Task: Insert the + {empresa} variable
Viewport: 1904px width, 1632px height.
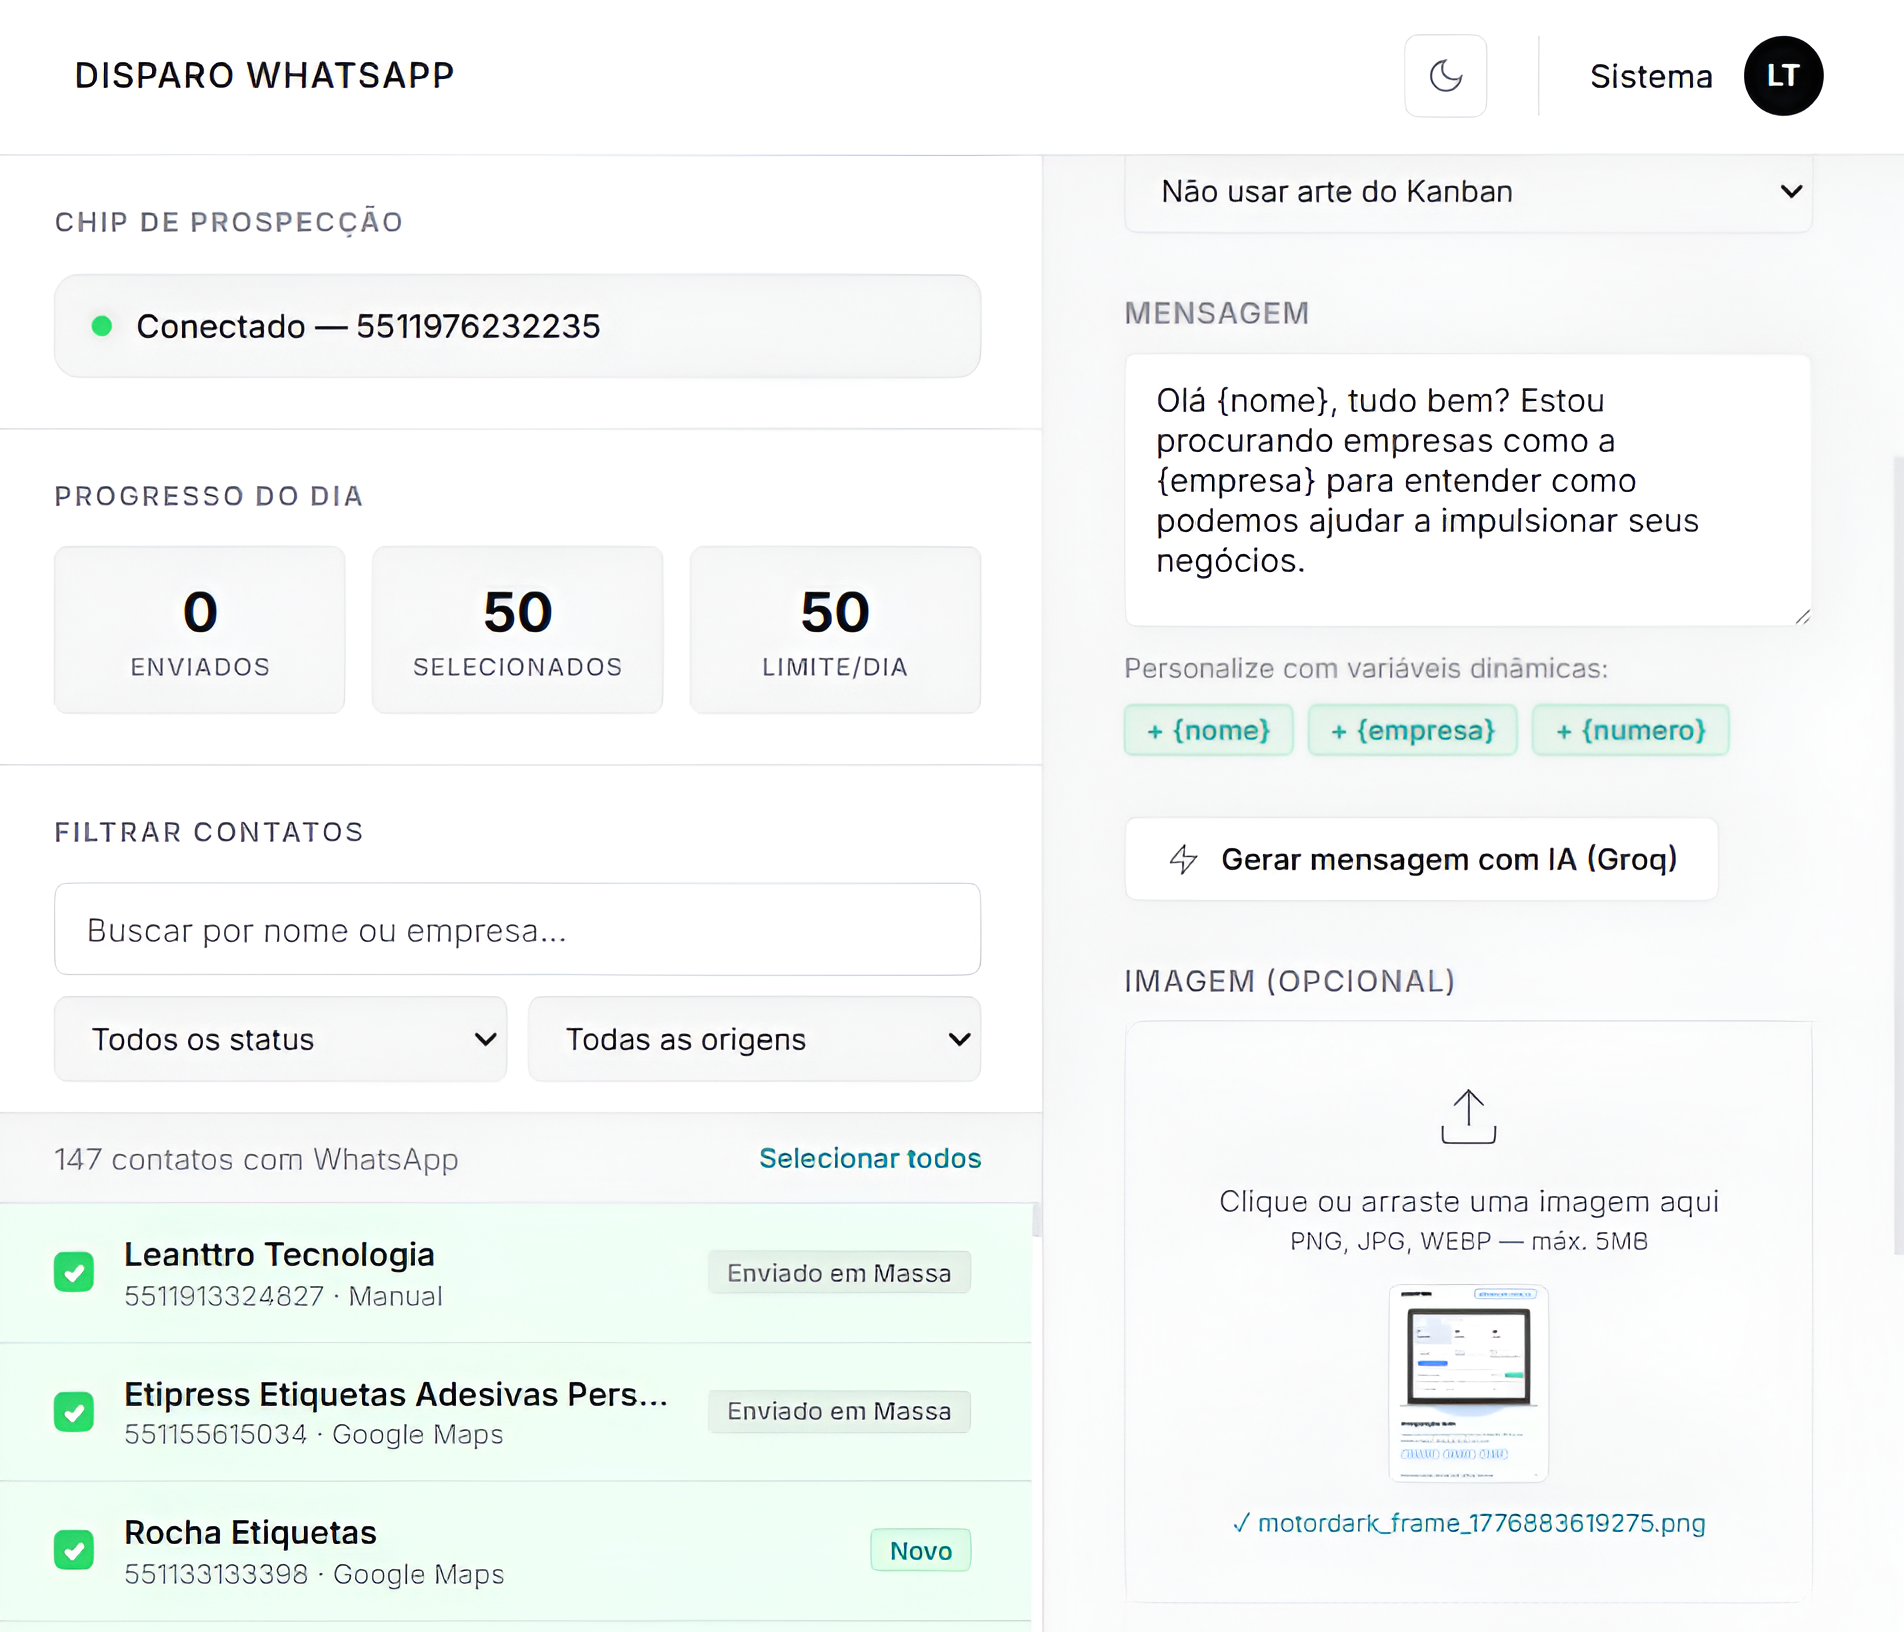Action: pos(1412,730)
